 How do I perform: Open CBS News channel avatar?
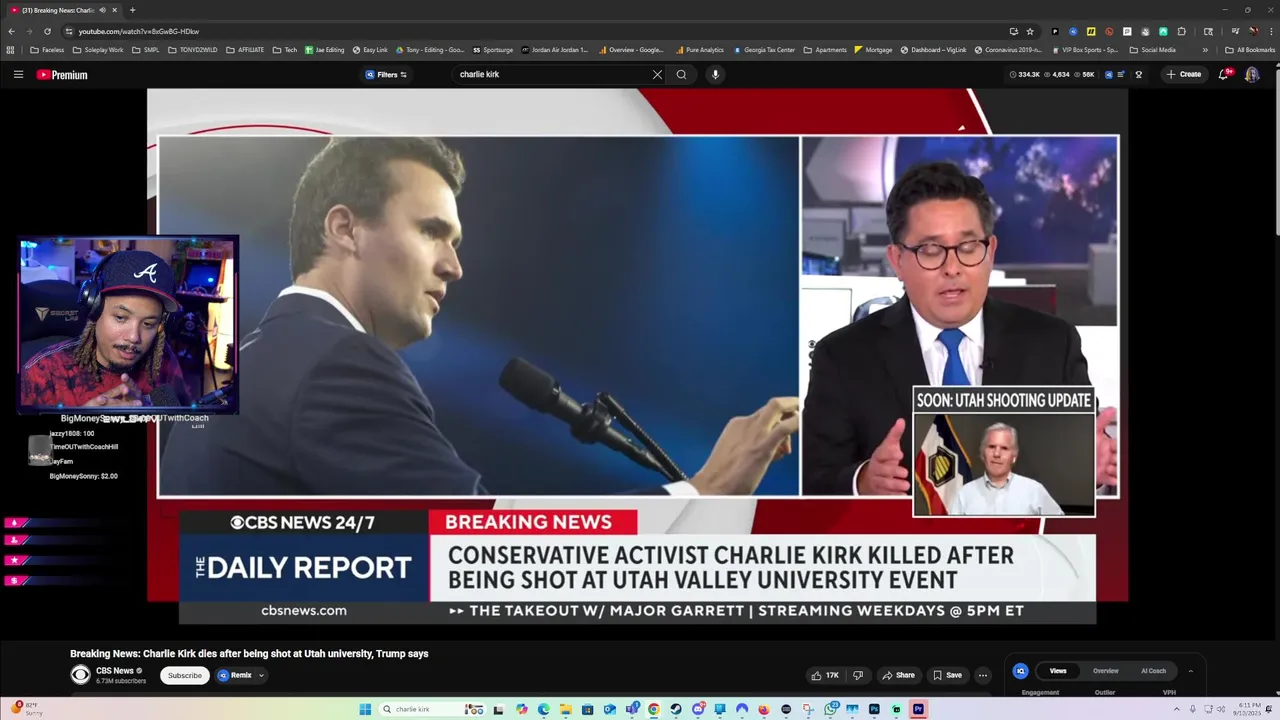[80, 675]
